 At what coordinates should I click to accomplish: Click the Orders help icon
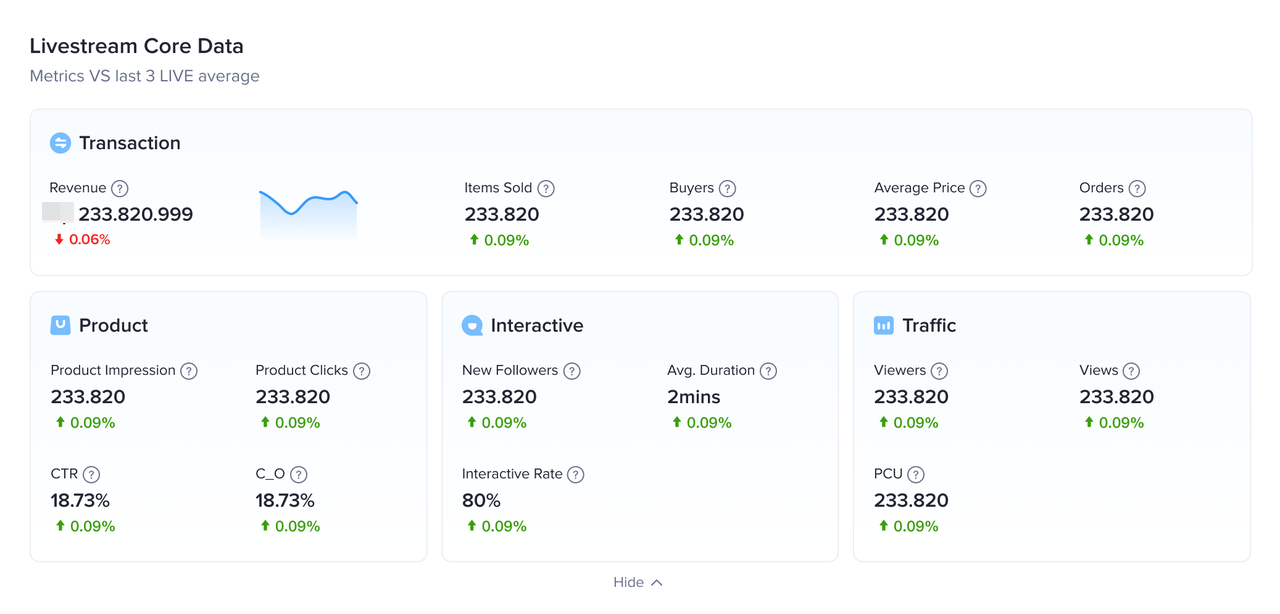1137,188
